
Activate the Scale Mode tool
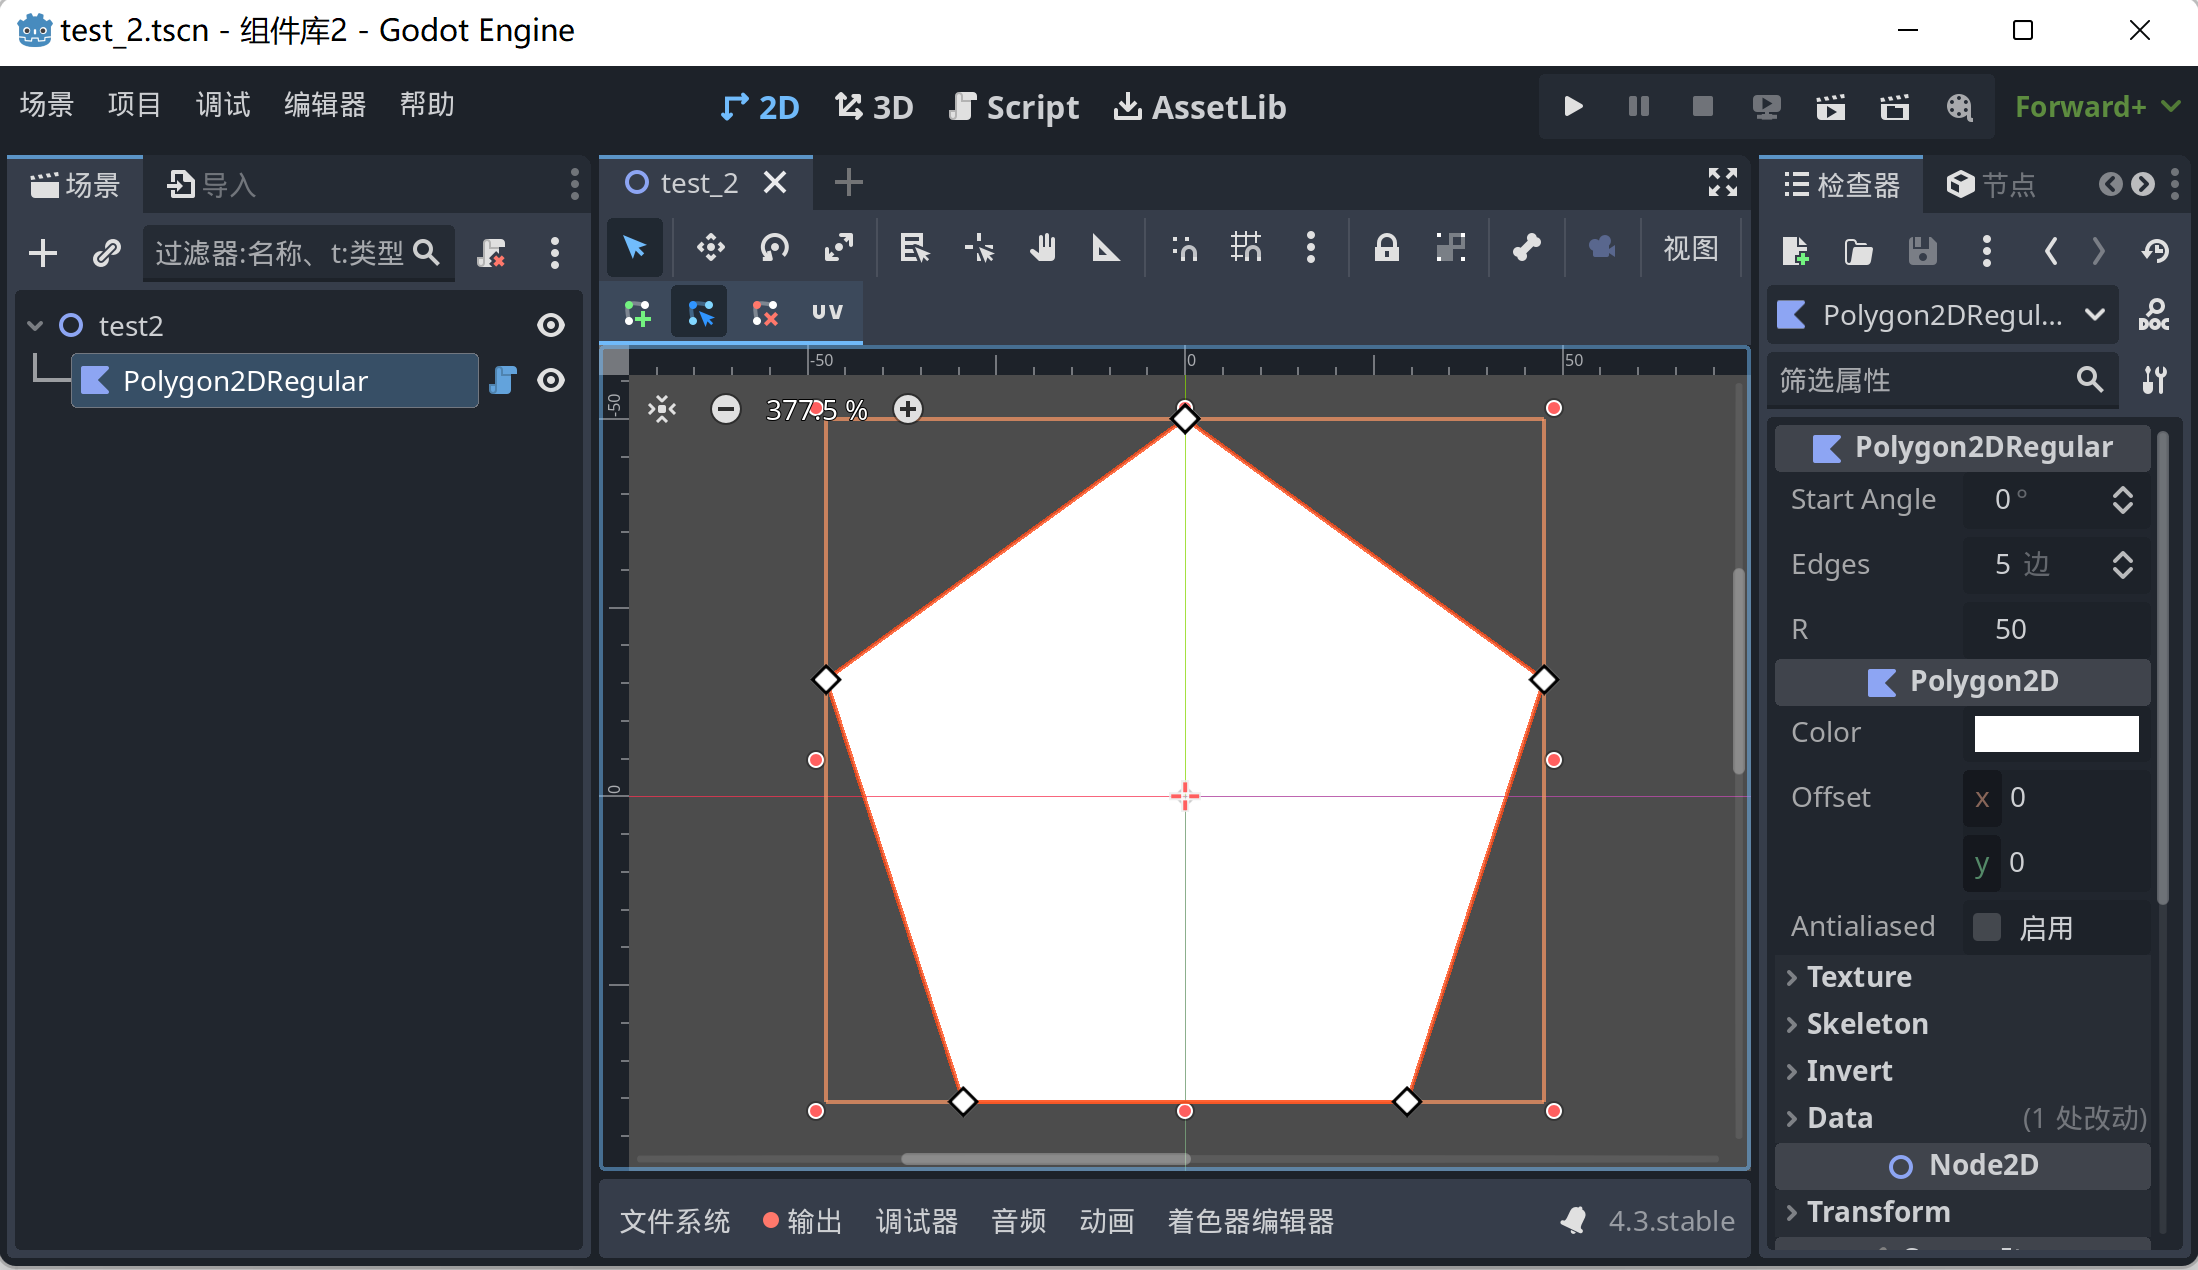point(838,247)
